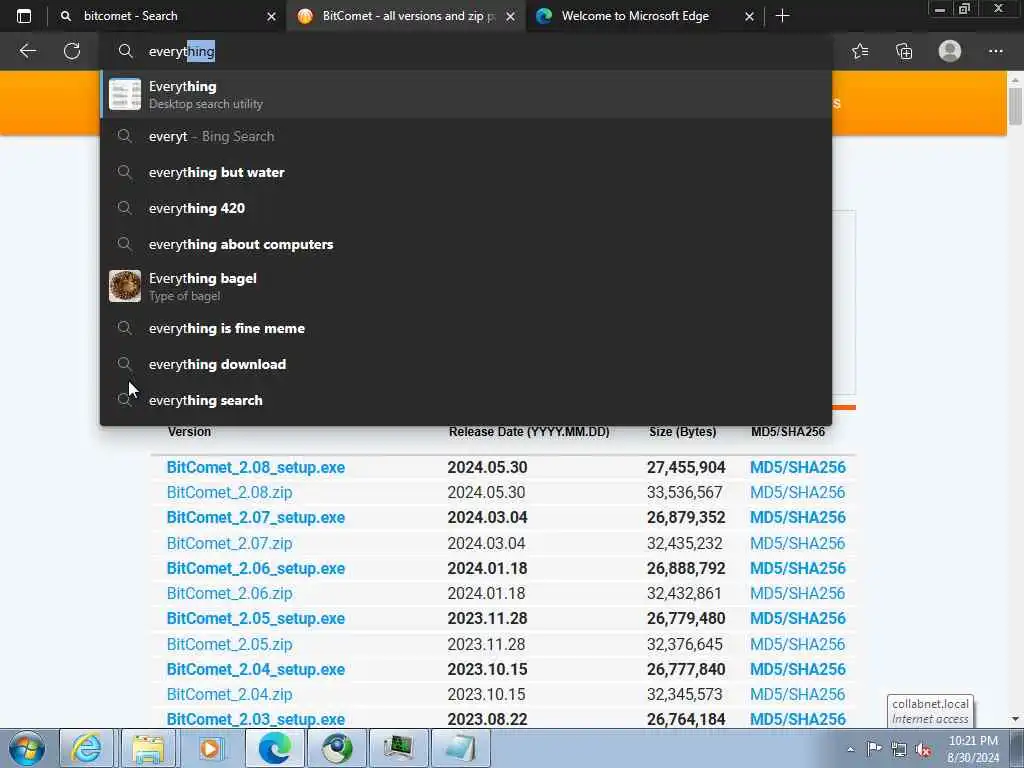Close the bitcomet - Search tab
1024x768 pixels.
tap(272, 16)
